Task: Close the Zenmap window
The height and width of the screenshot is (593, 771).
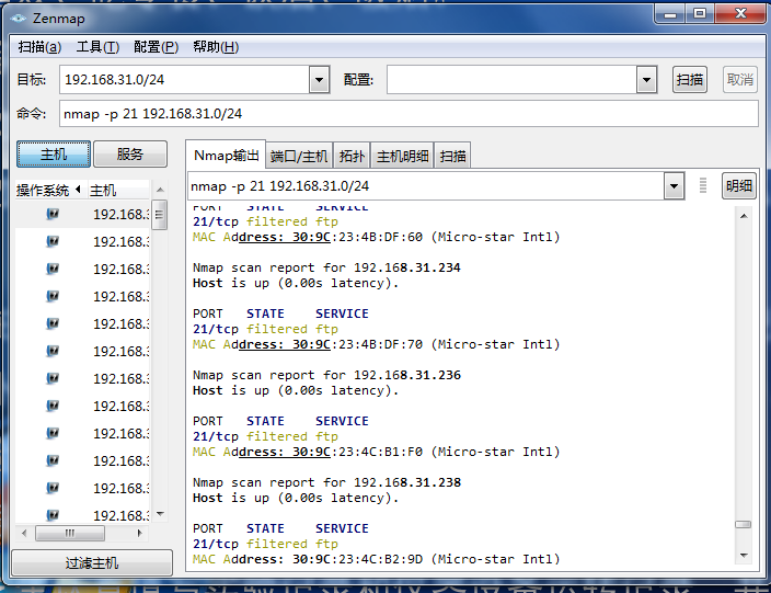Action: [741, 14]
